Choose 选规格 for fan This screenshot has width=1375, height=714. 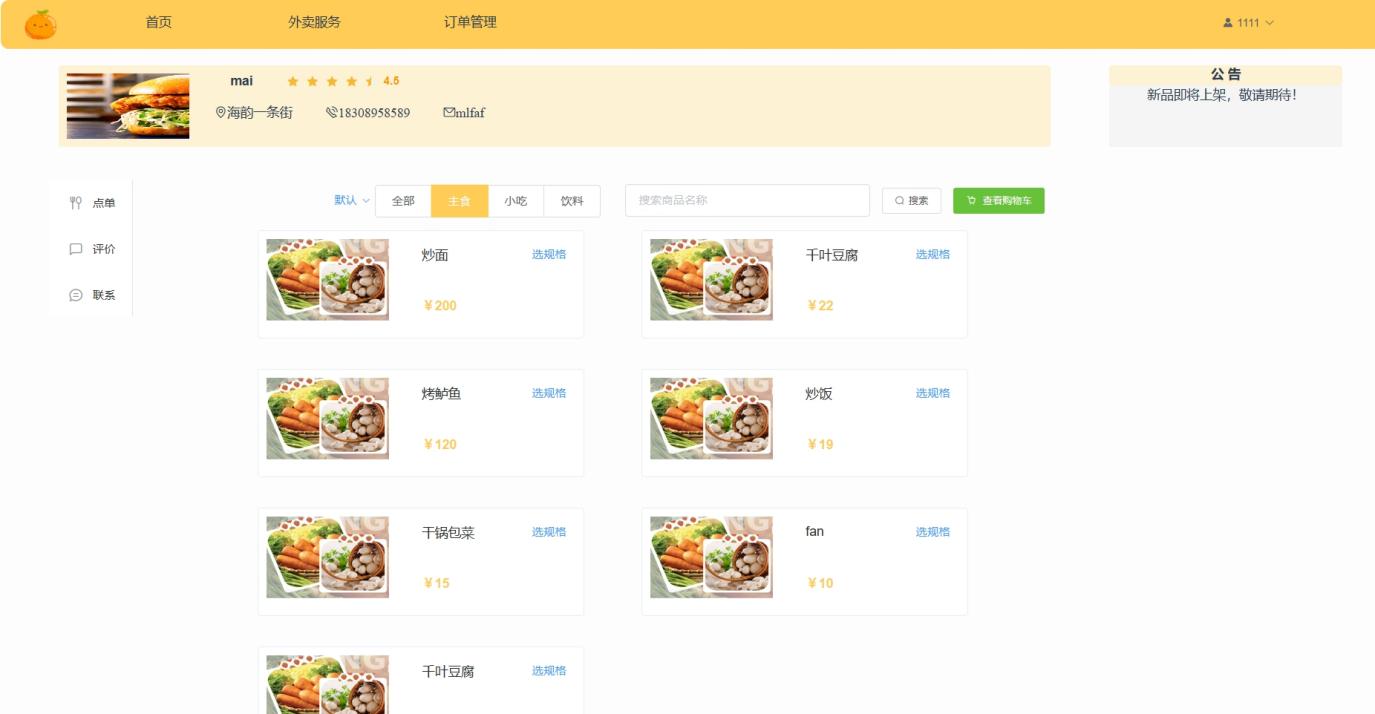pos(933,532)
